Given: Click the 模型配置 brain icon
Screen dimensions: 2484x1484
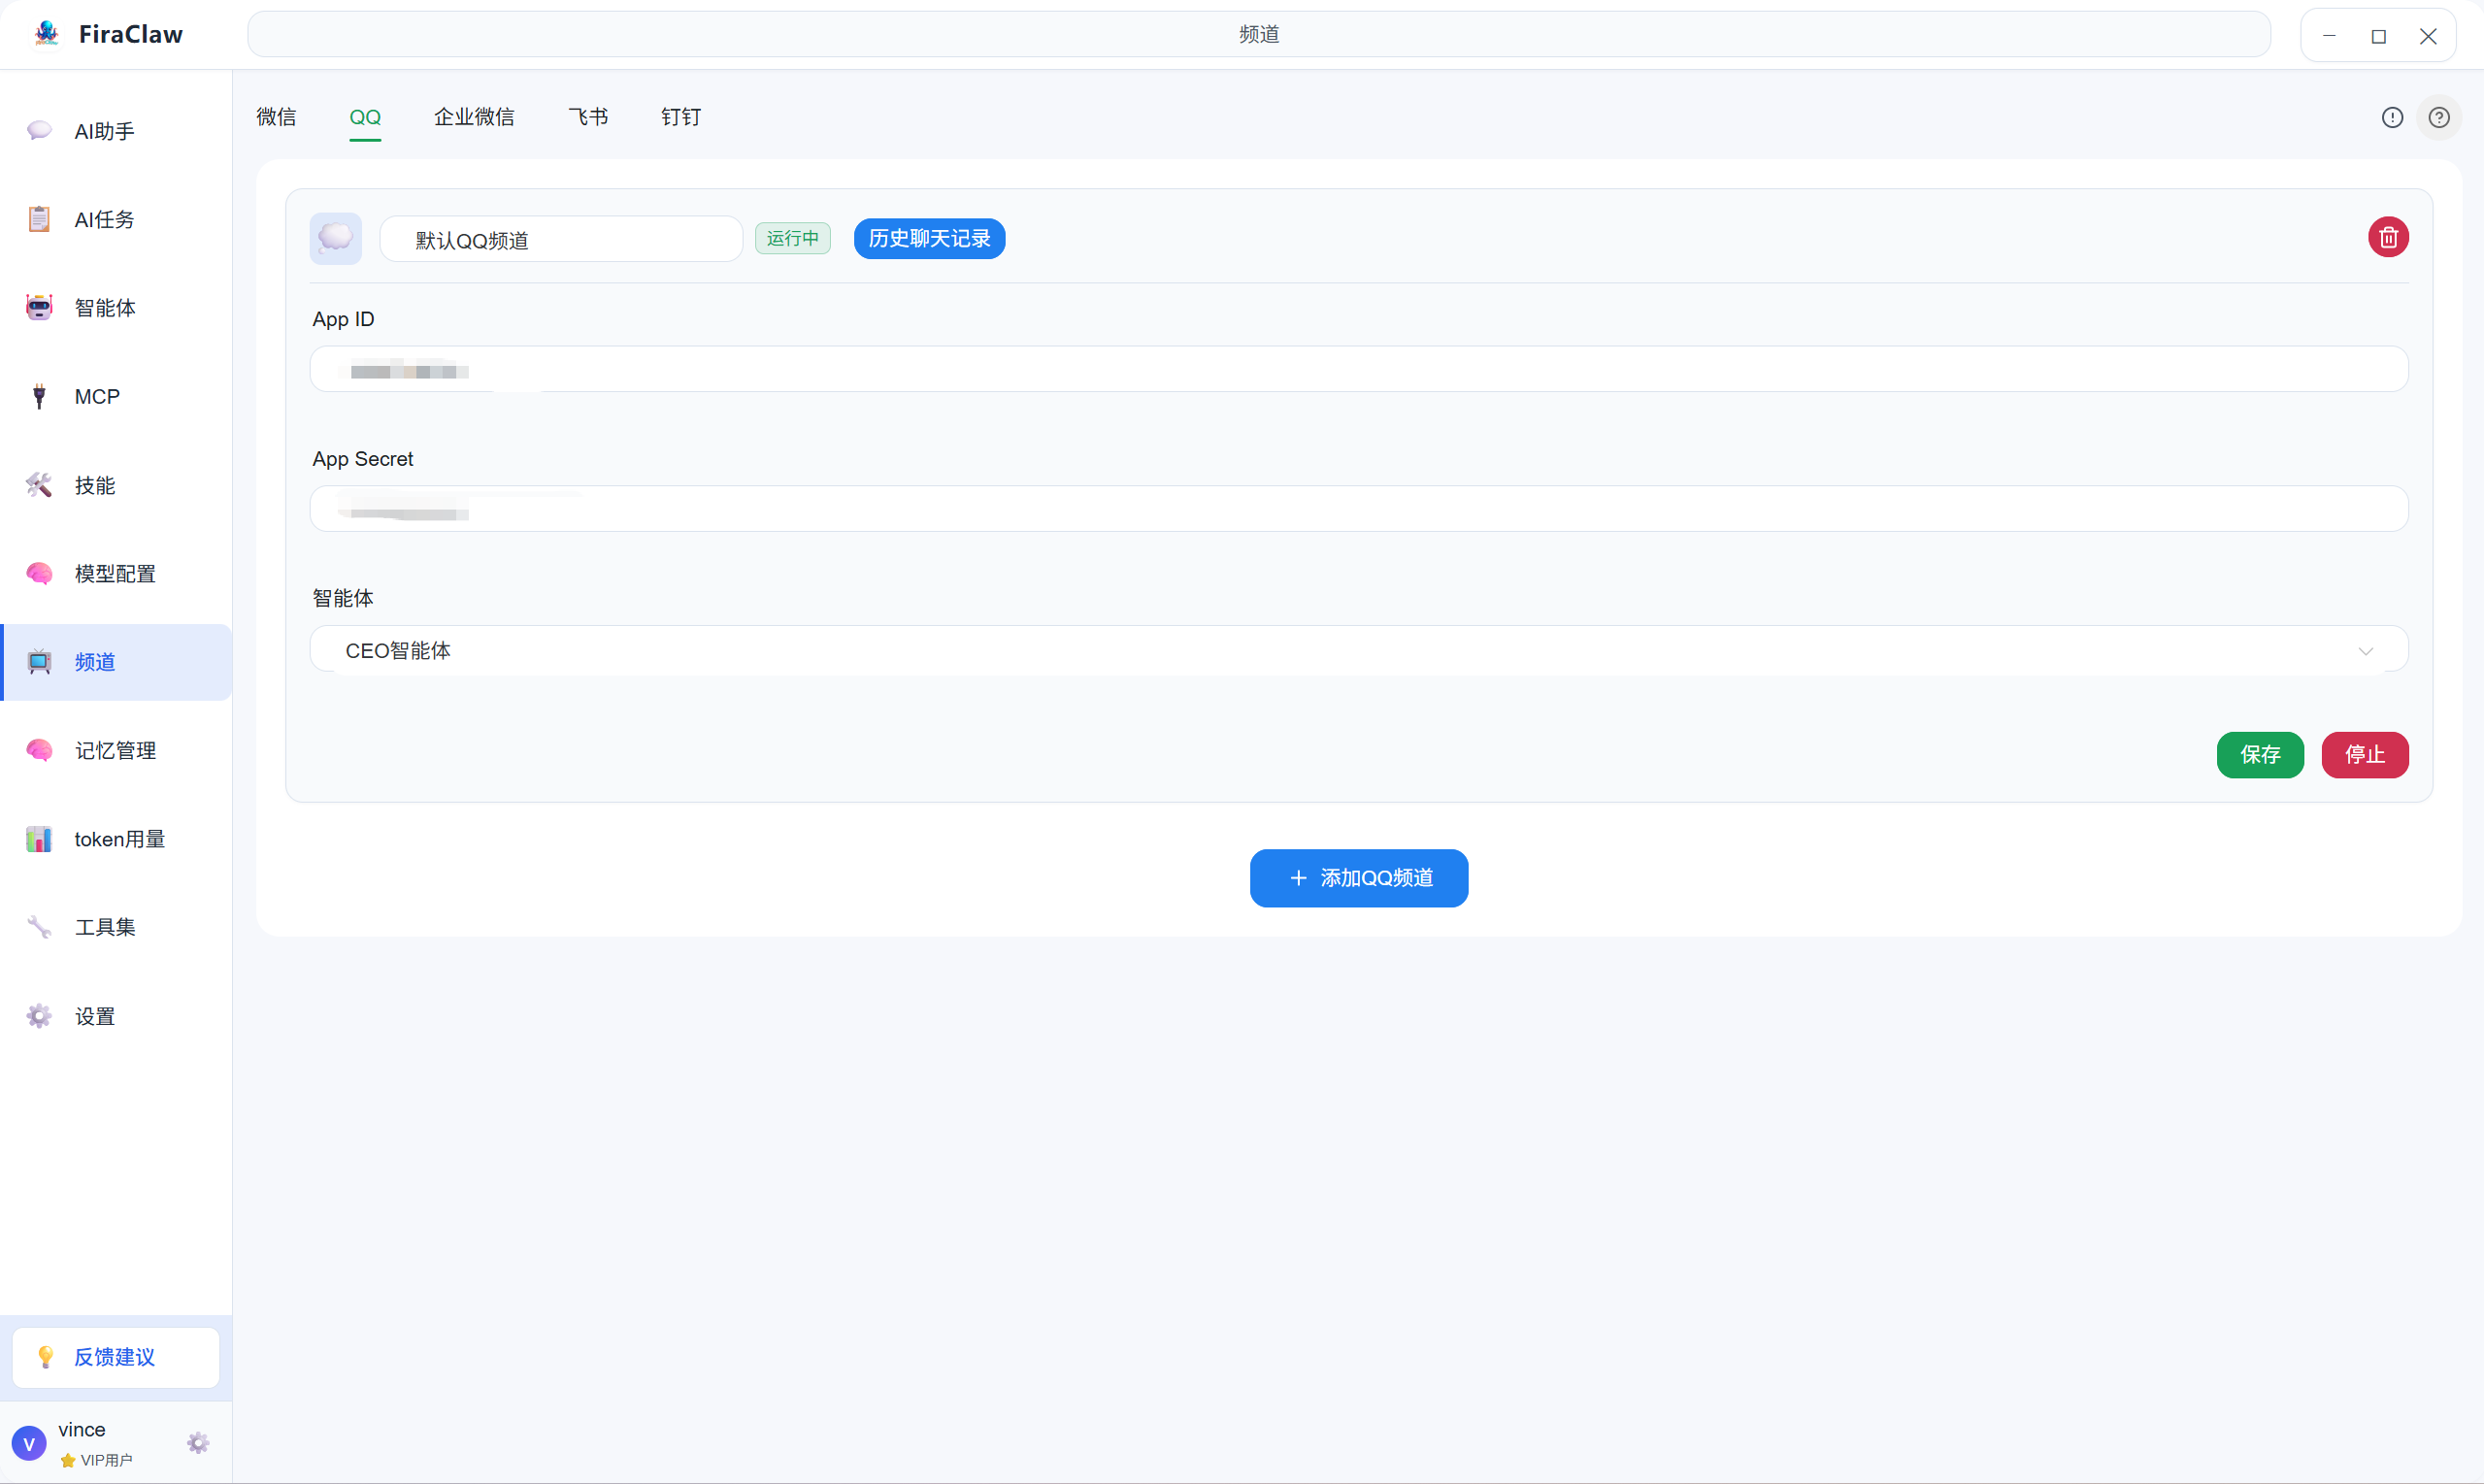Looking at the screenshot, I should (39, 573).
